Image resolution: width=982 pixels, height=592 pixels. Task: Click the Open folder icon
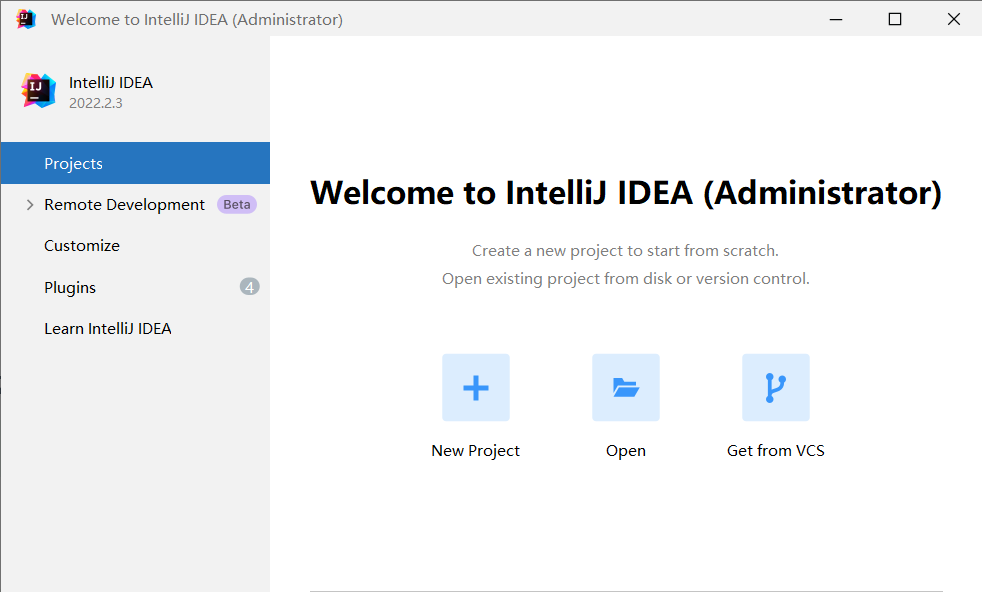[x=626, y=387]
